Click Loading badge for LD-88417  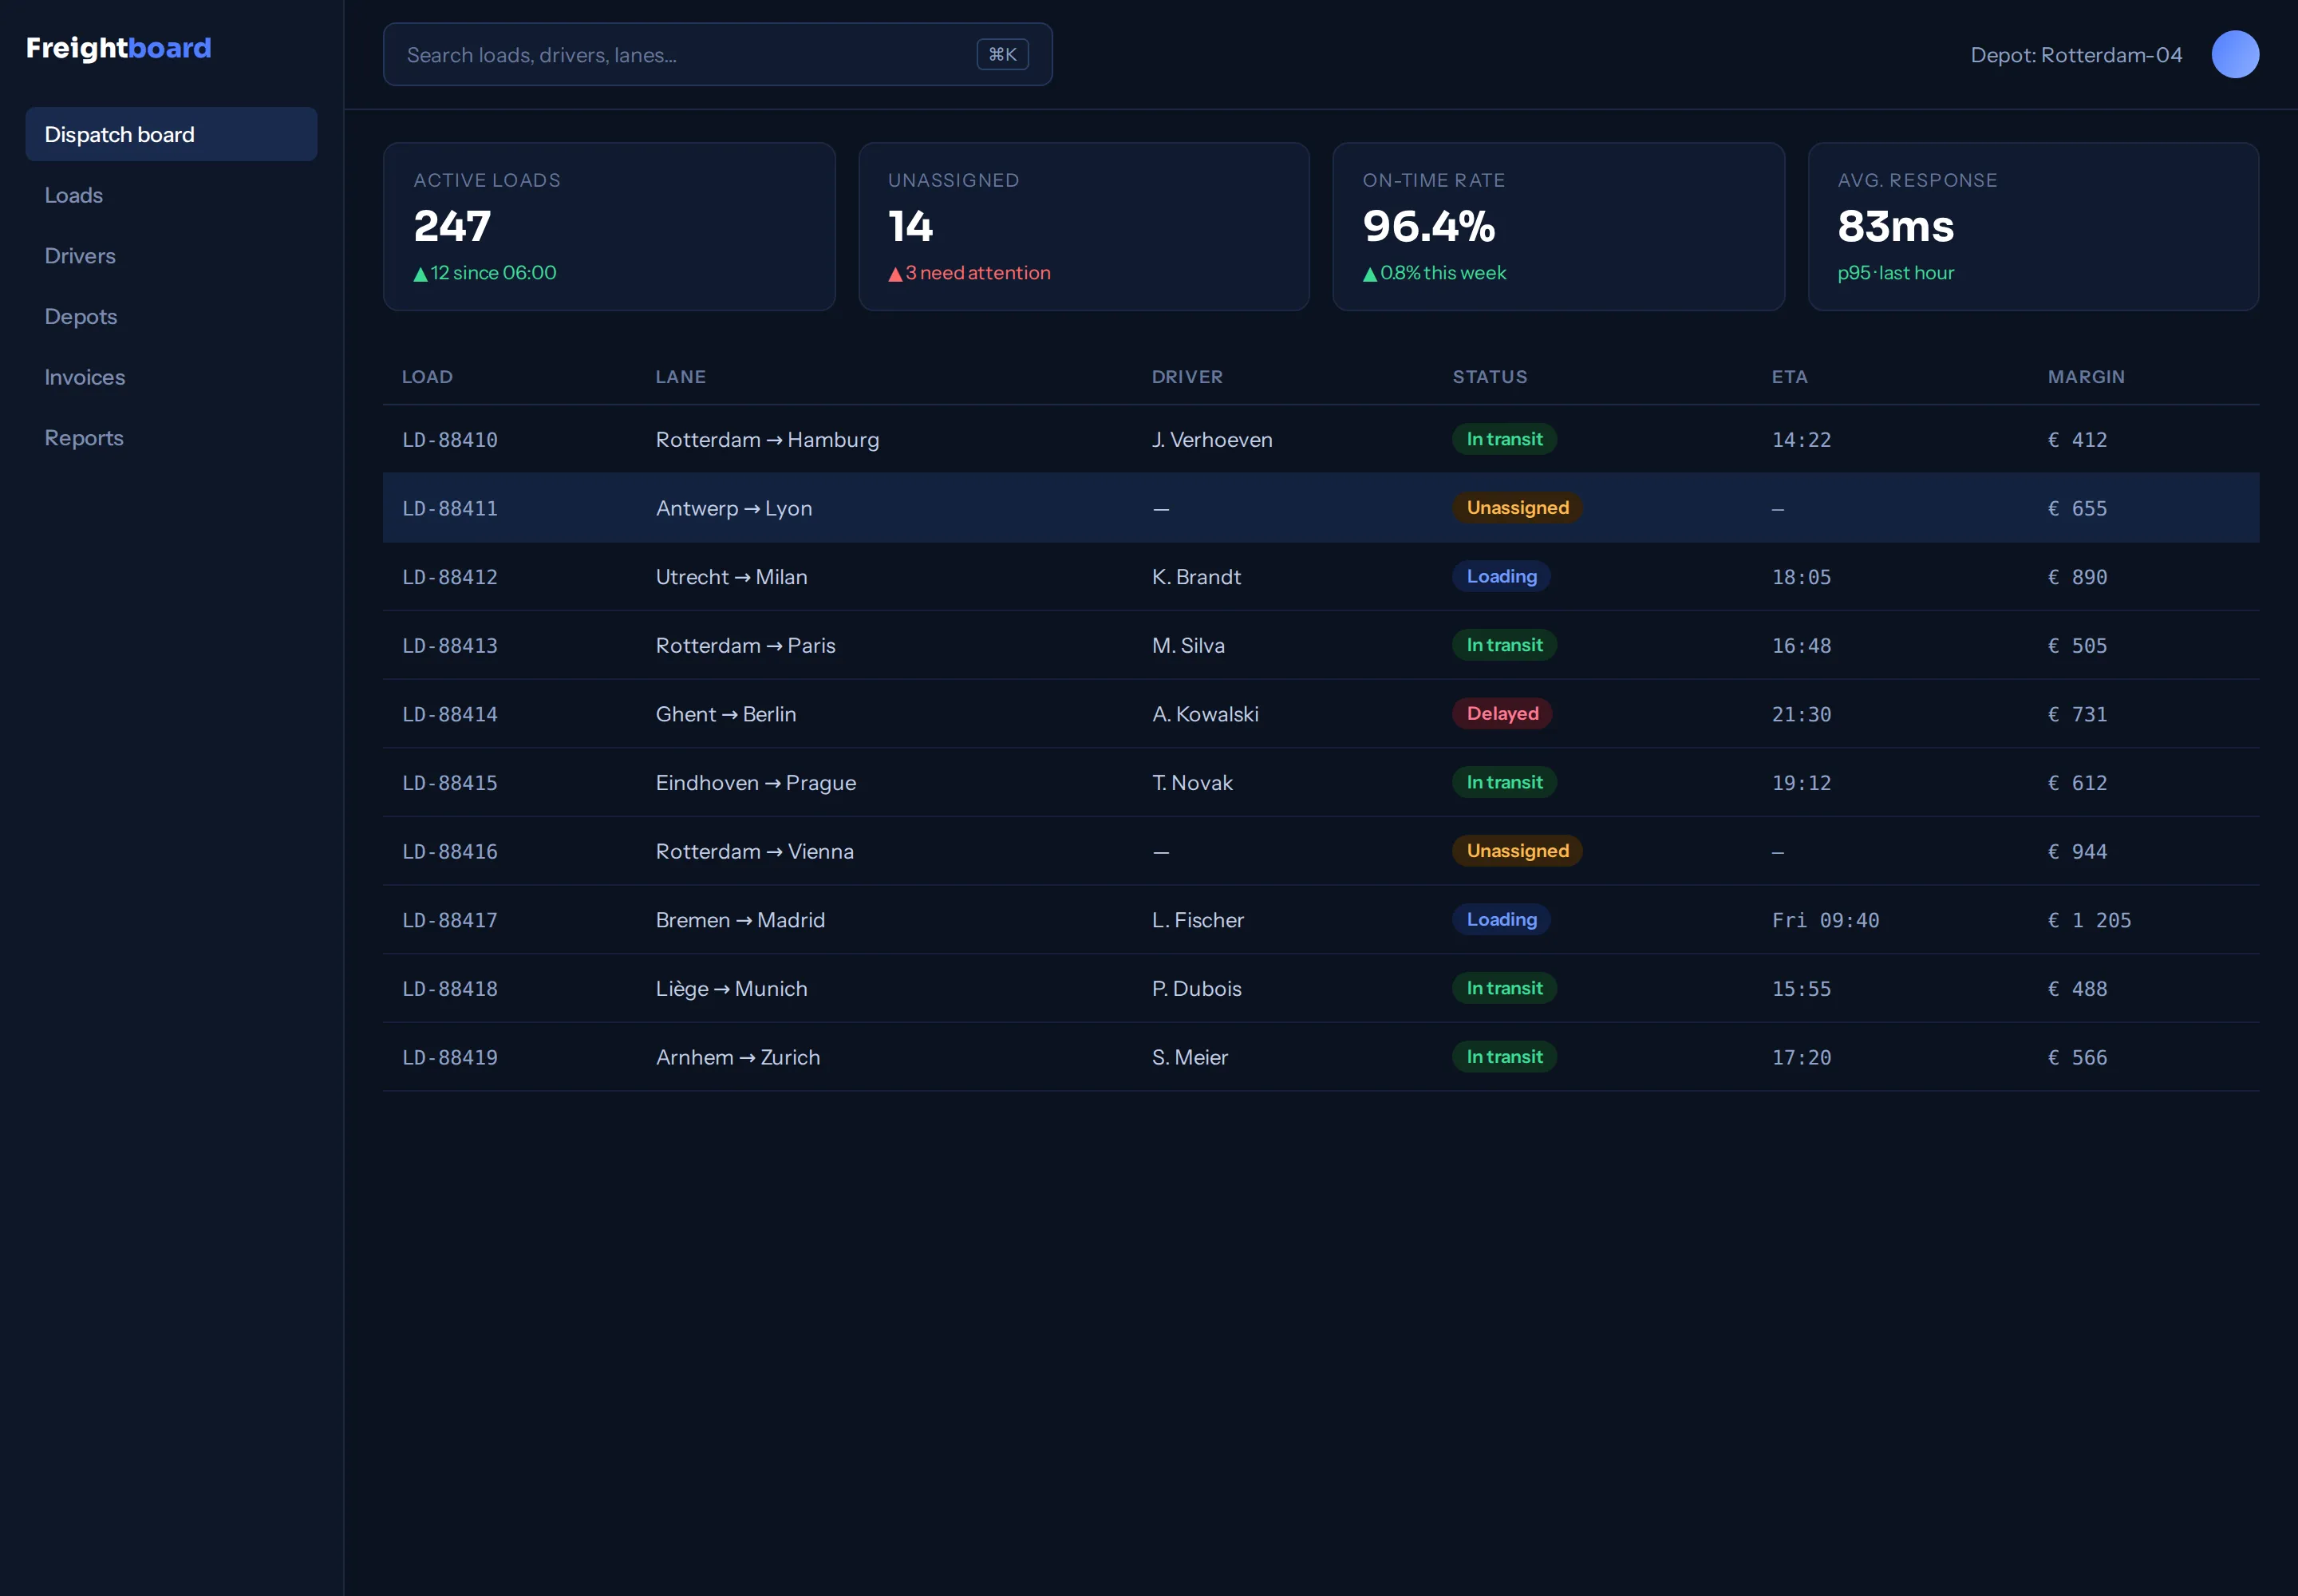pyautogui.click(x=1501, y=920)
